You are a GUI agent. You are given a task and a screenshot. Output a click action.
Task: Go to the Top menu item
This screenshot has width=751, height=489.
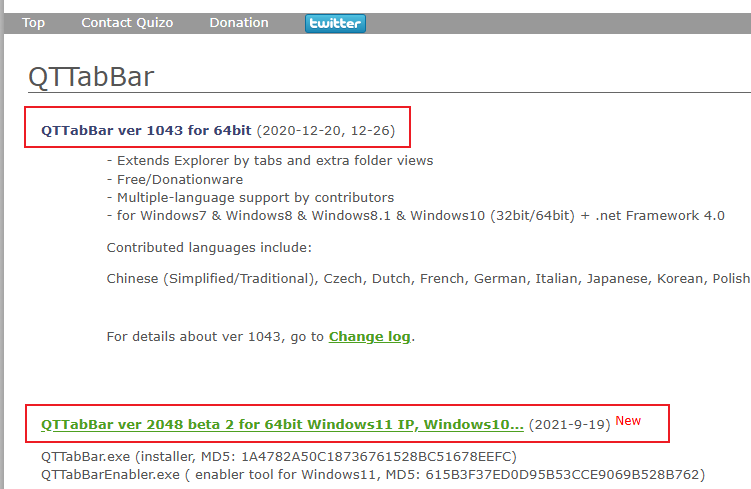(x=34, y=23)
